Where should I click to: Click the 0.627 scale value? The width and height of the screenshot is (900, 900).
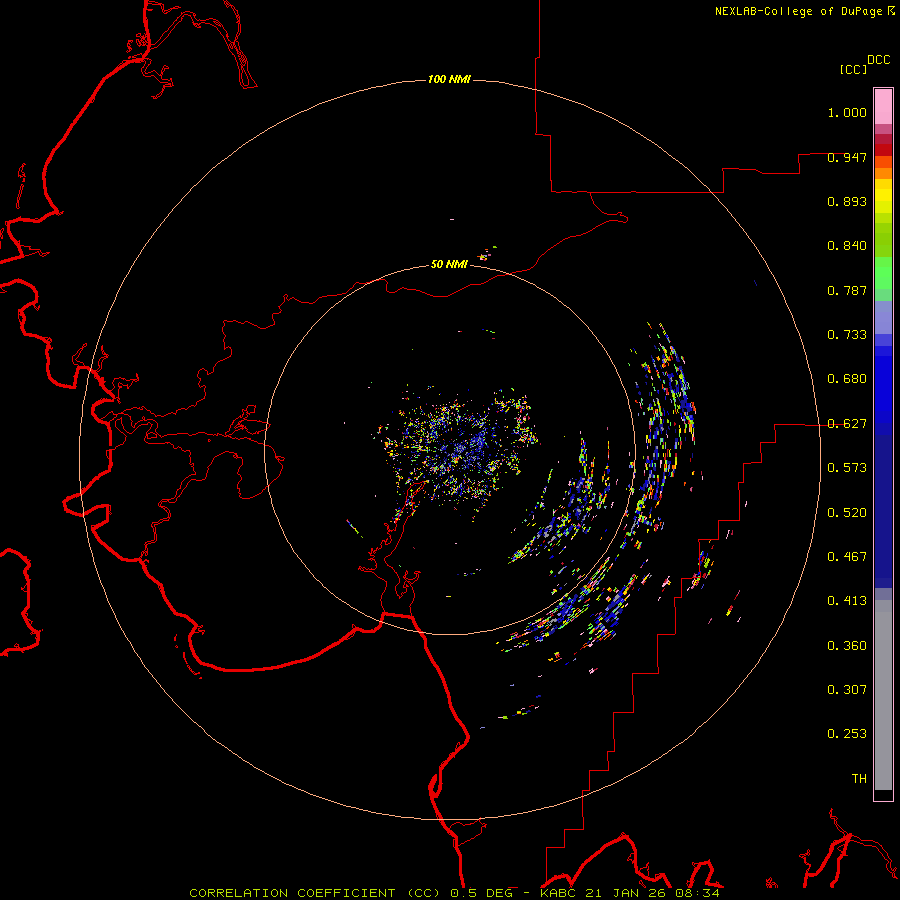tap(847, 424)
